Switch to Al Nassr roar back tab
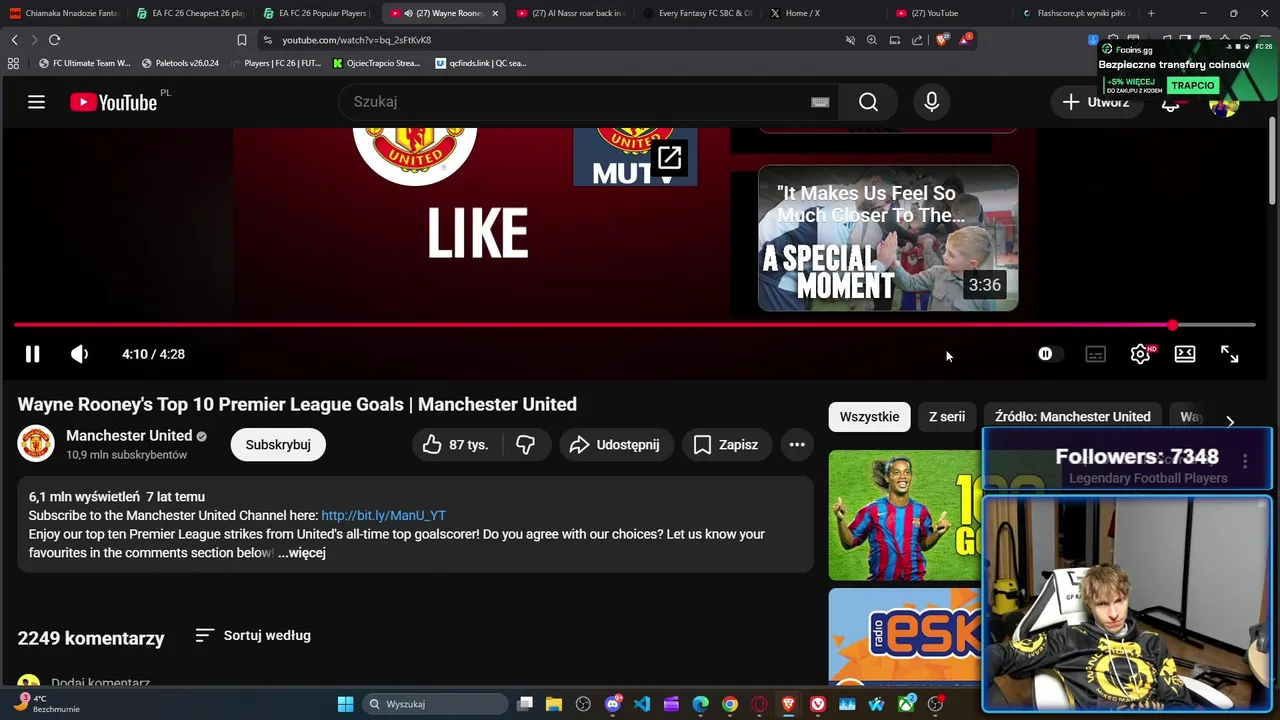This screenshot has width=1280, height=720. (570, 13)
